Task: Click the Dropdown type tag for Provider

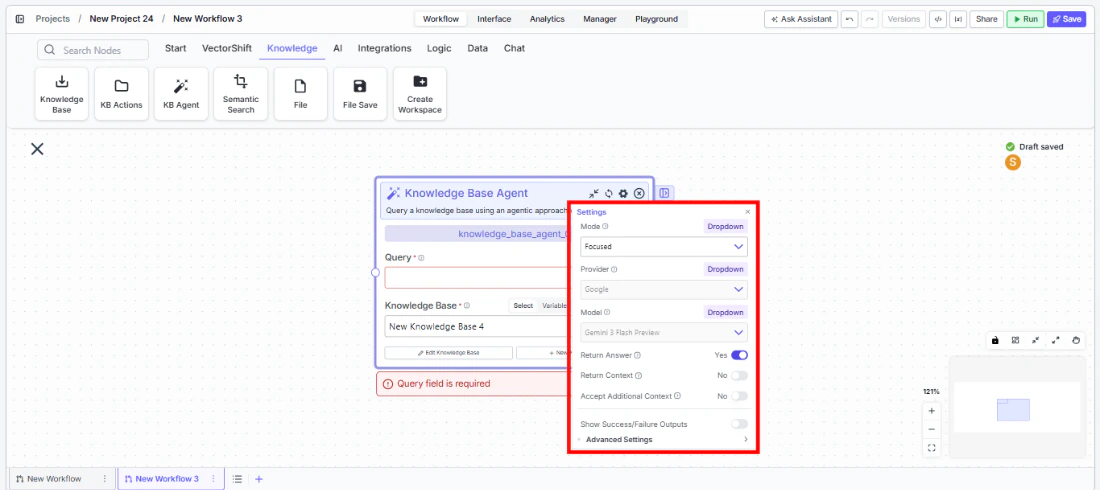Action: pos(725,269)
